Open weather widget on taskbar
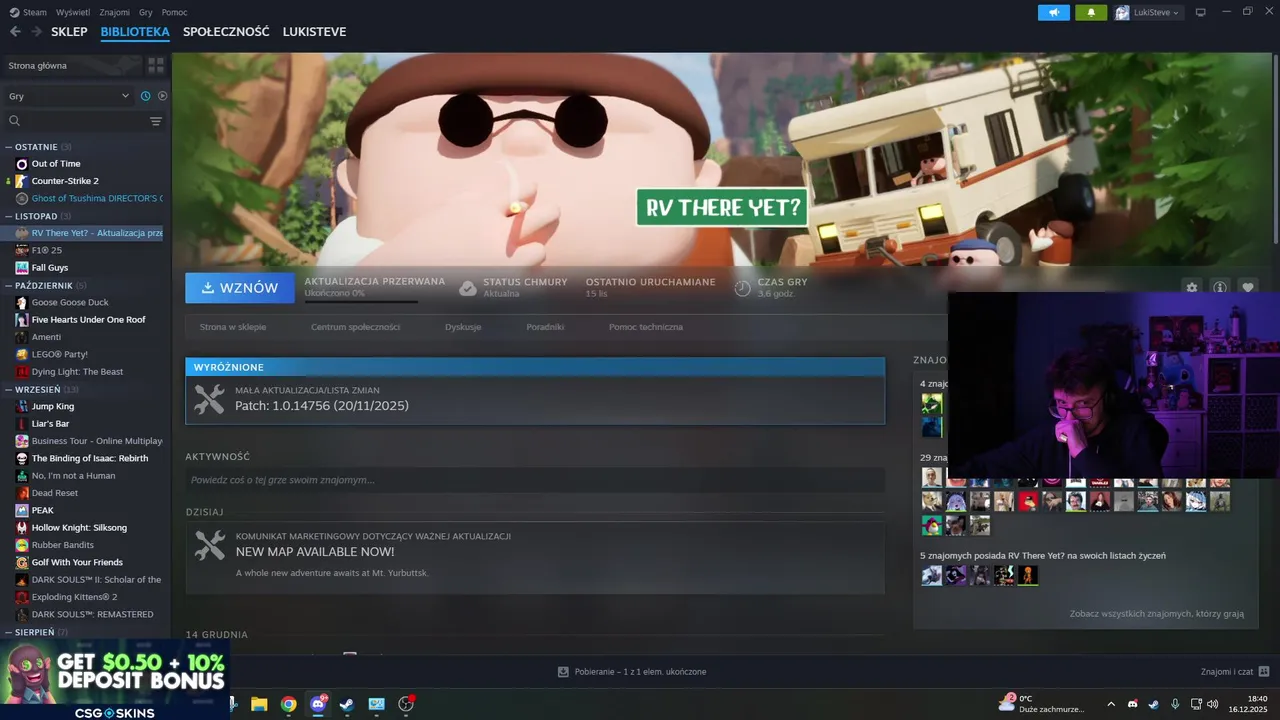 [1041, 704]
